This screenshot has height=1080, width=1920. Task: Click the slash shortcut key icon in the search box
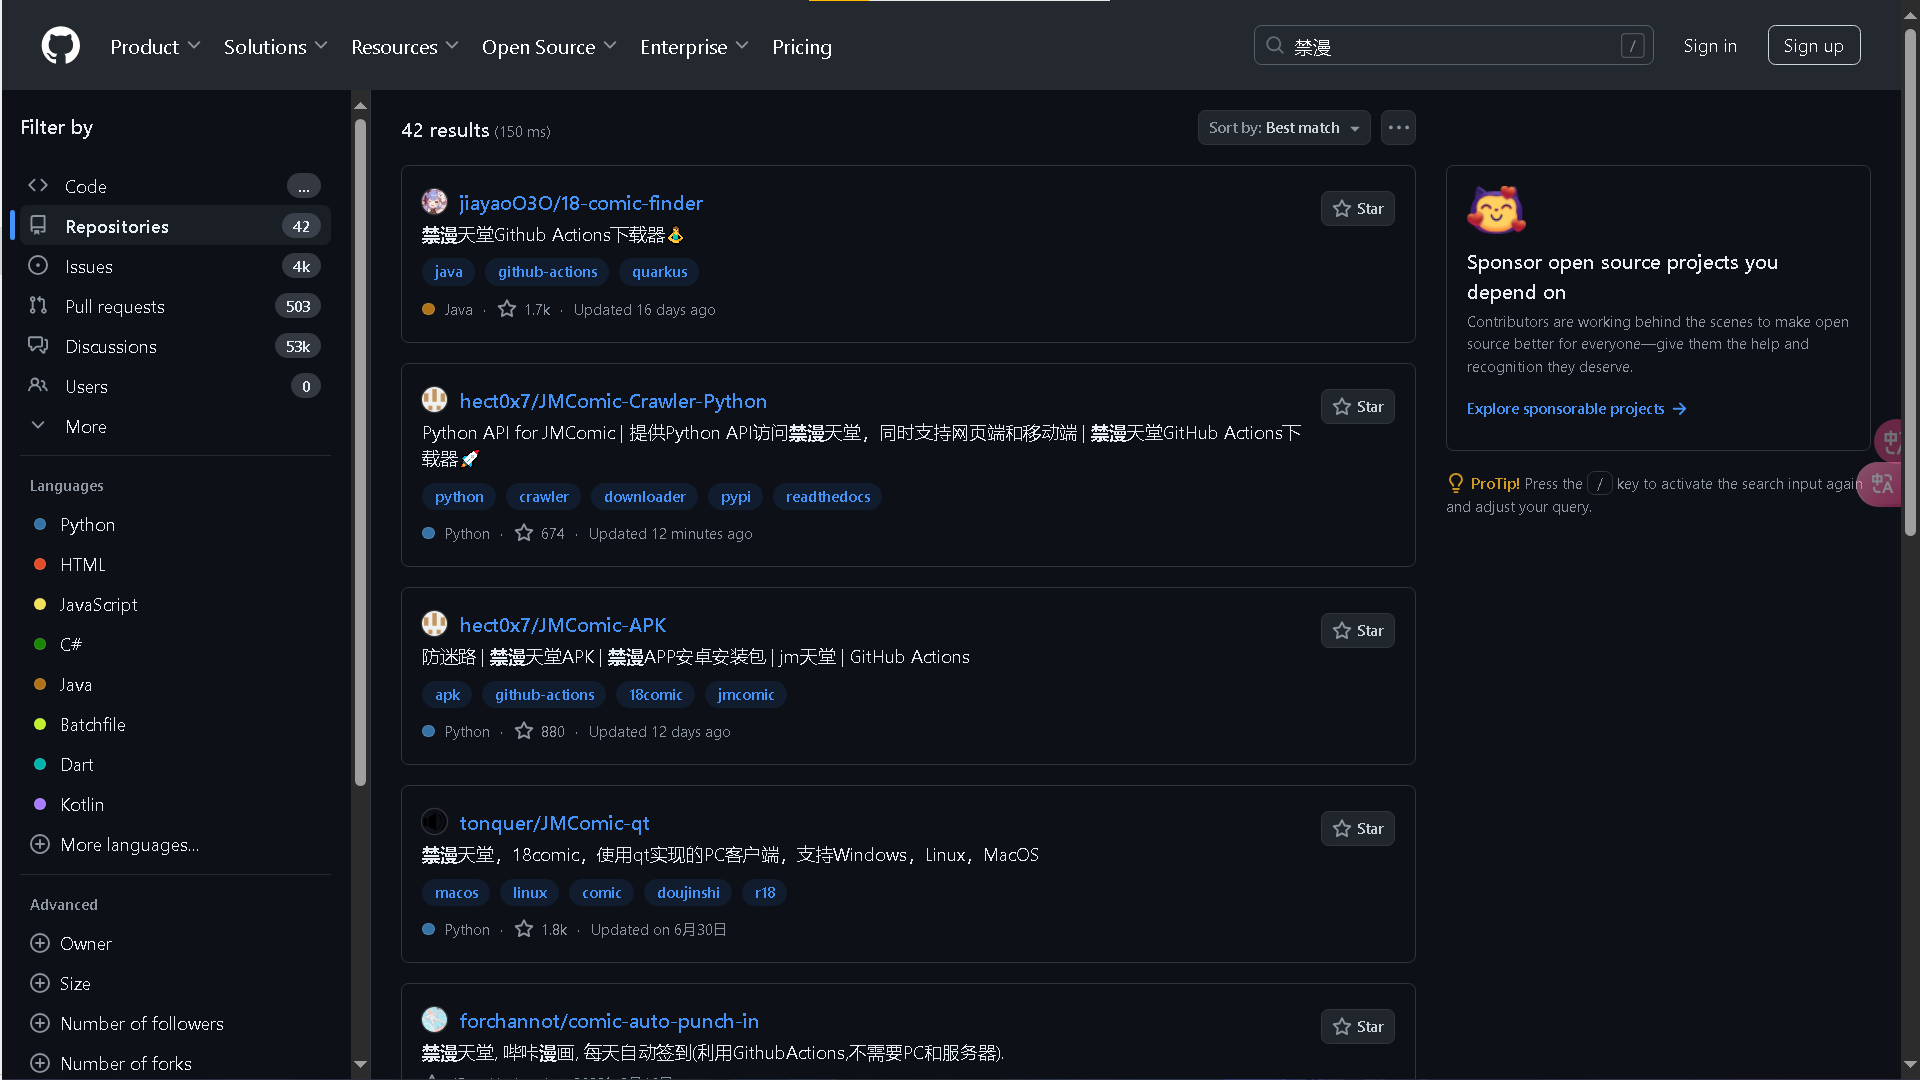pyautogui.click(x=1632, y=46)
